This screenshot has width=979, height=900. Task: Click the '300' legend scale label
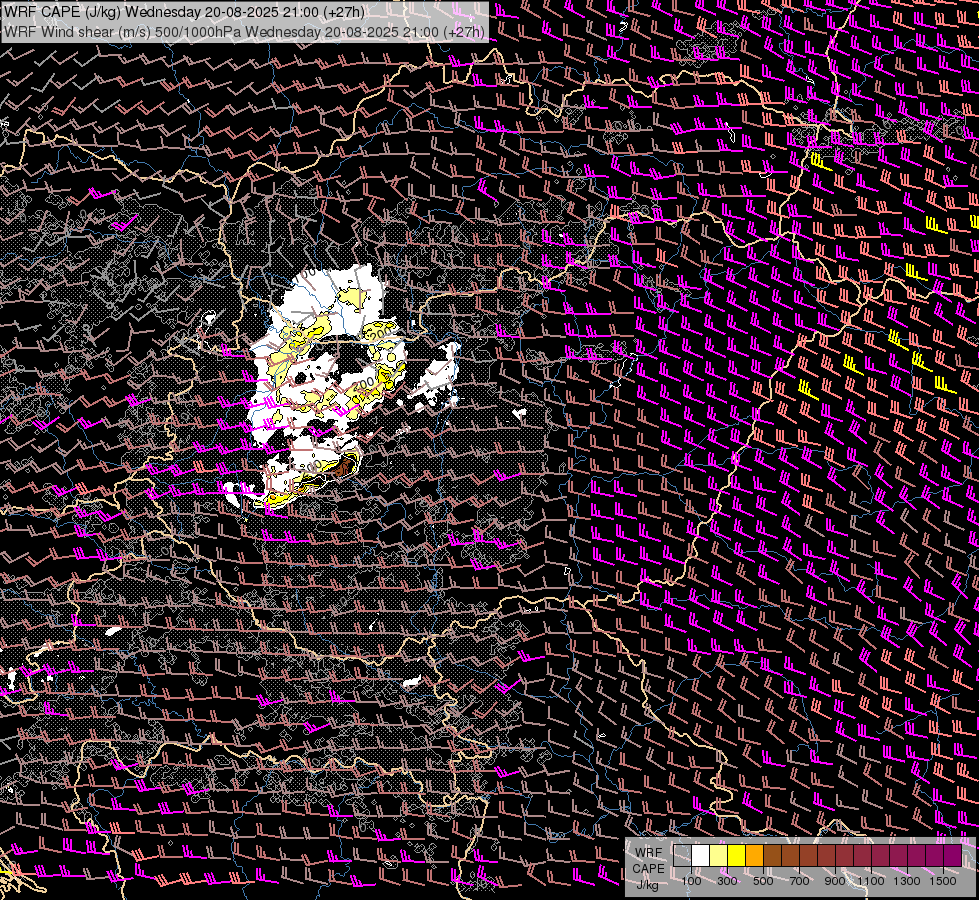[x=727, y=881]
